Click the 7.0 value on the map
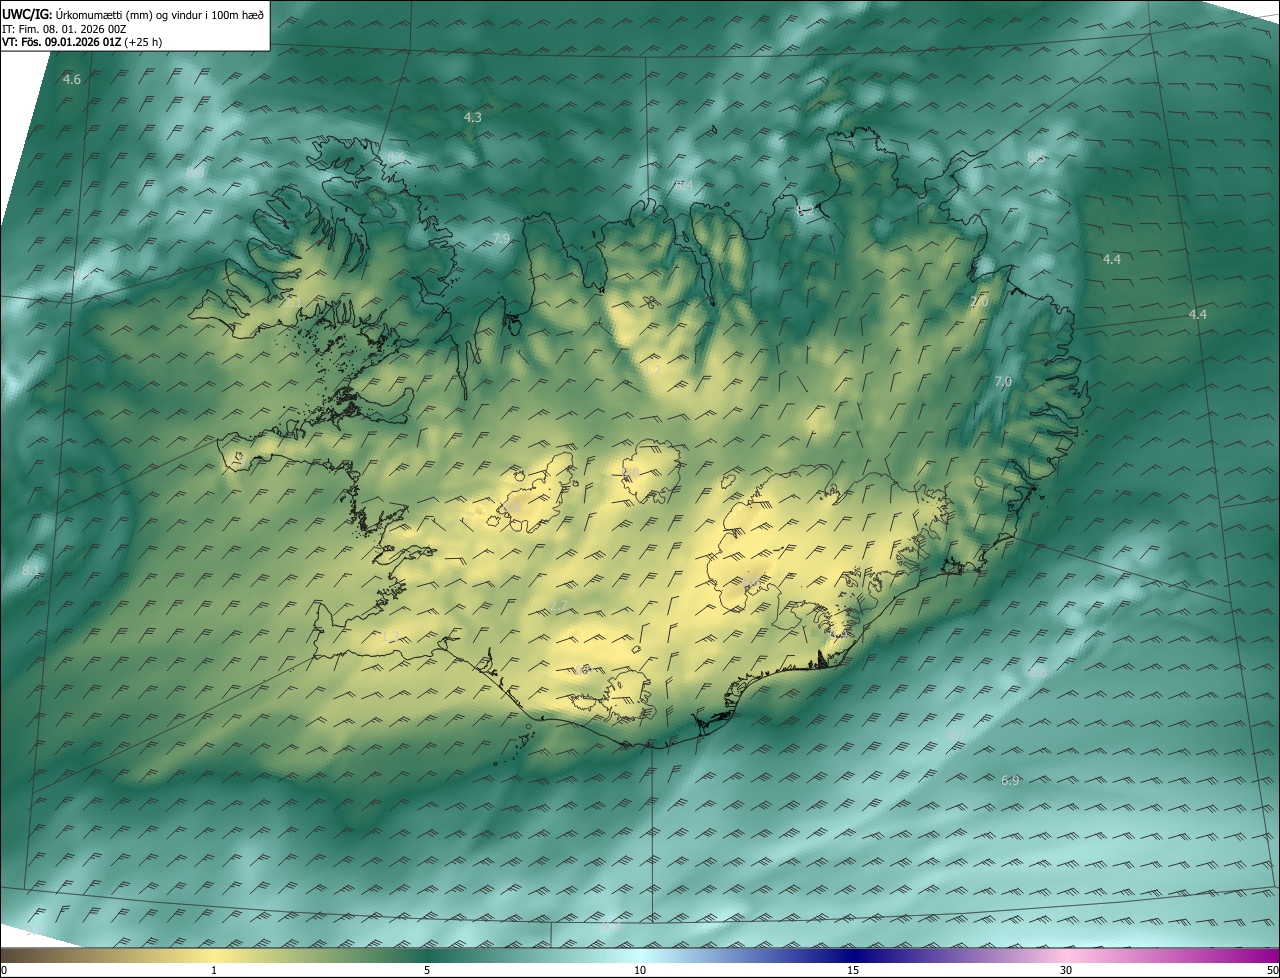The height and width of the screenshot is (978, 1280). 1003,381
